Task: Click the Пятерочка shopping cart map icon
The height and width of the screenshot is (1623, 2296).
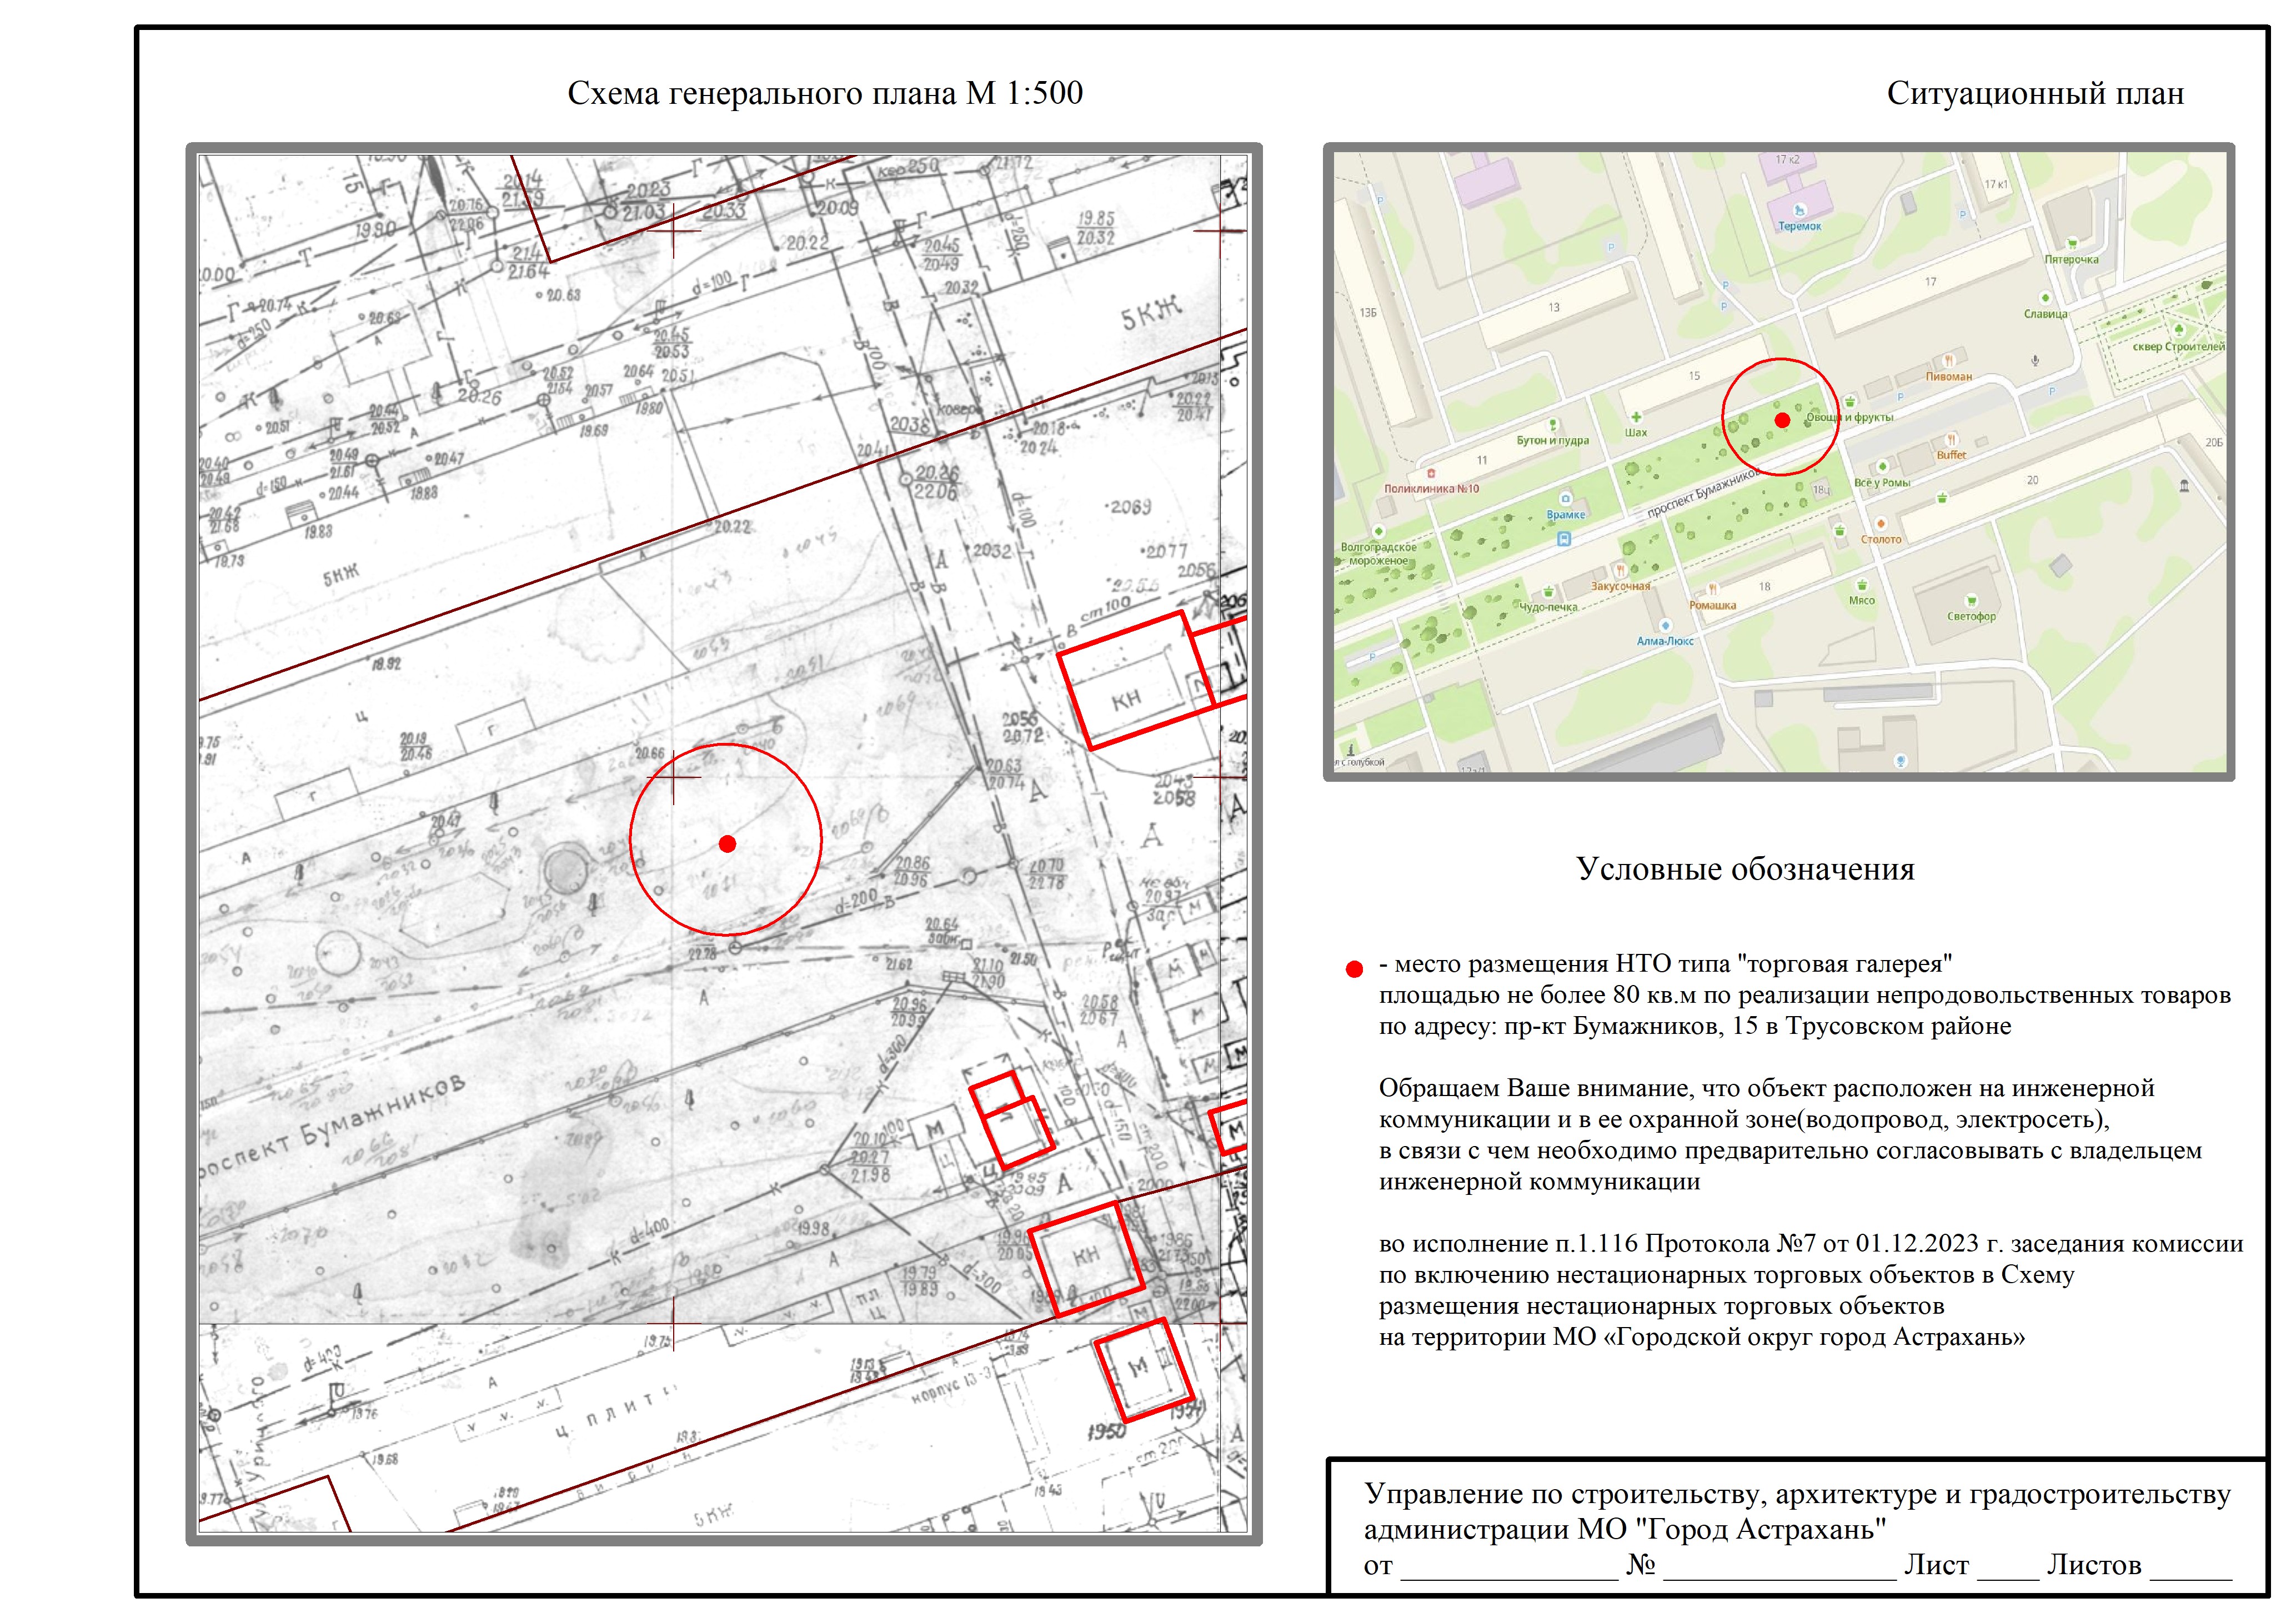Action: tap(2072, 243)
